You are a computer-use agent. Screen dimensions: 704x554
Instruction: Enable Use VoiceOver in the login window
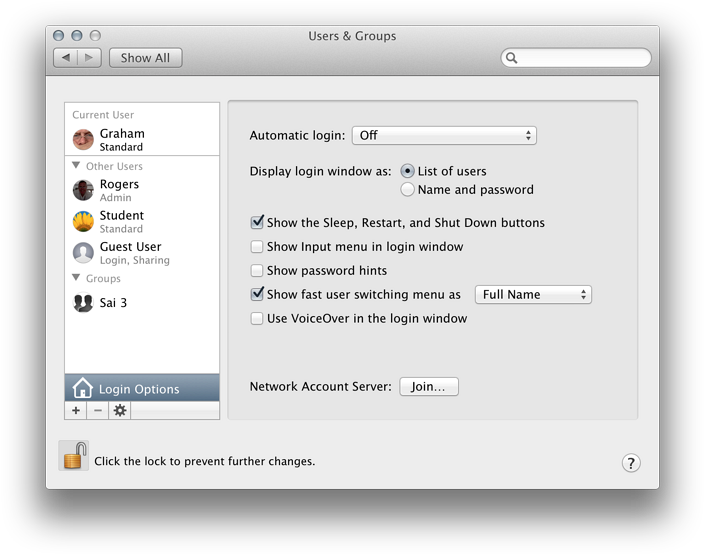coord(257,318)
